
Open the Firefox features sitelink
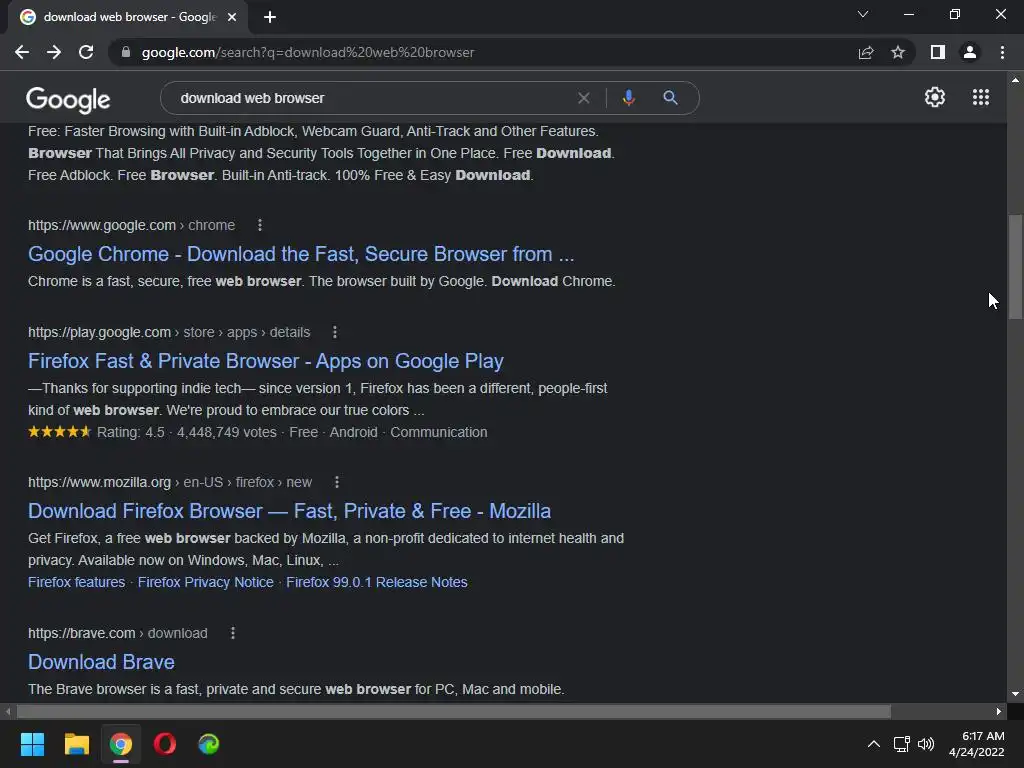[x=76, y=582]
